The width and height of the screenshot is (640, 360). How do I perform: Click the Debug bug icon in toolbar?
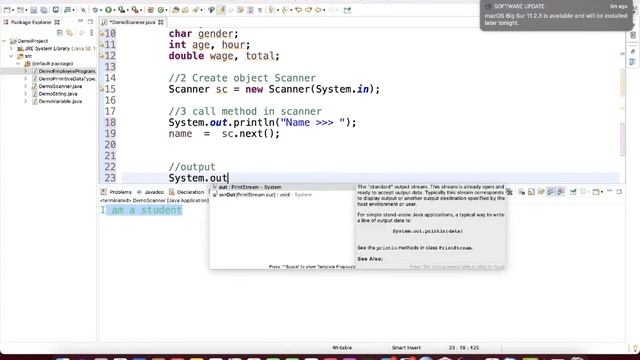[x=96, y=10]
